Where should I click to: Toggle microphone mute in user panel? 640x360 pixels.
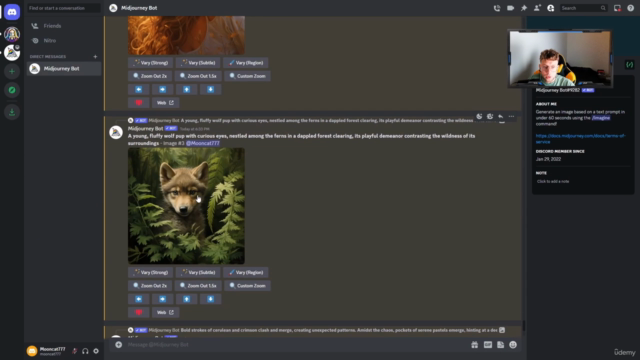pyautogui.click(x=75, y=351)
